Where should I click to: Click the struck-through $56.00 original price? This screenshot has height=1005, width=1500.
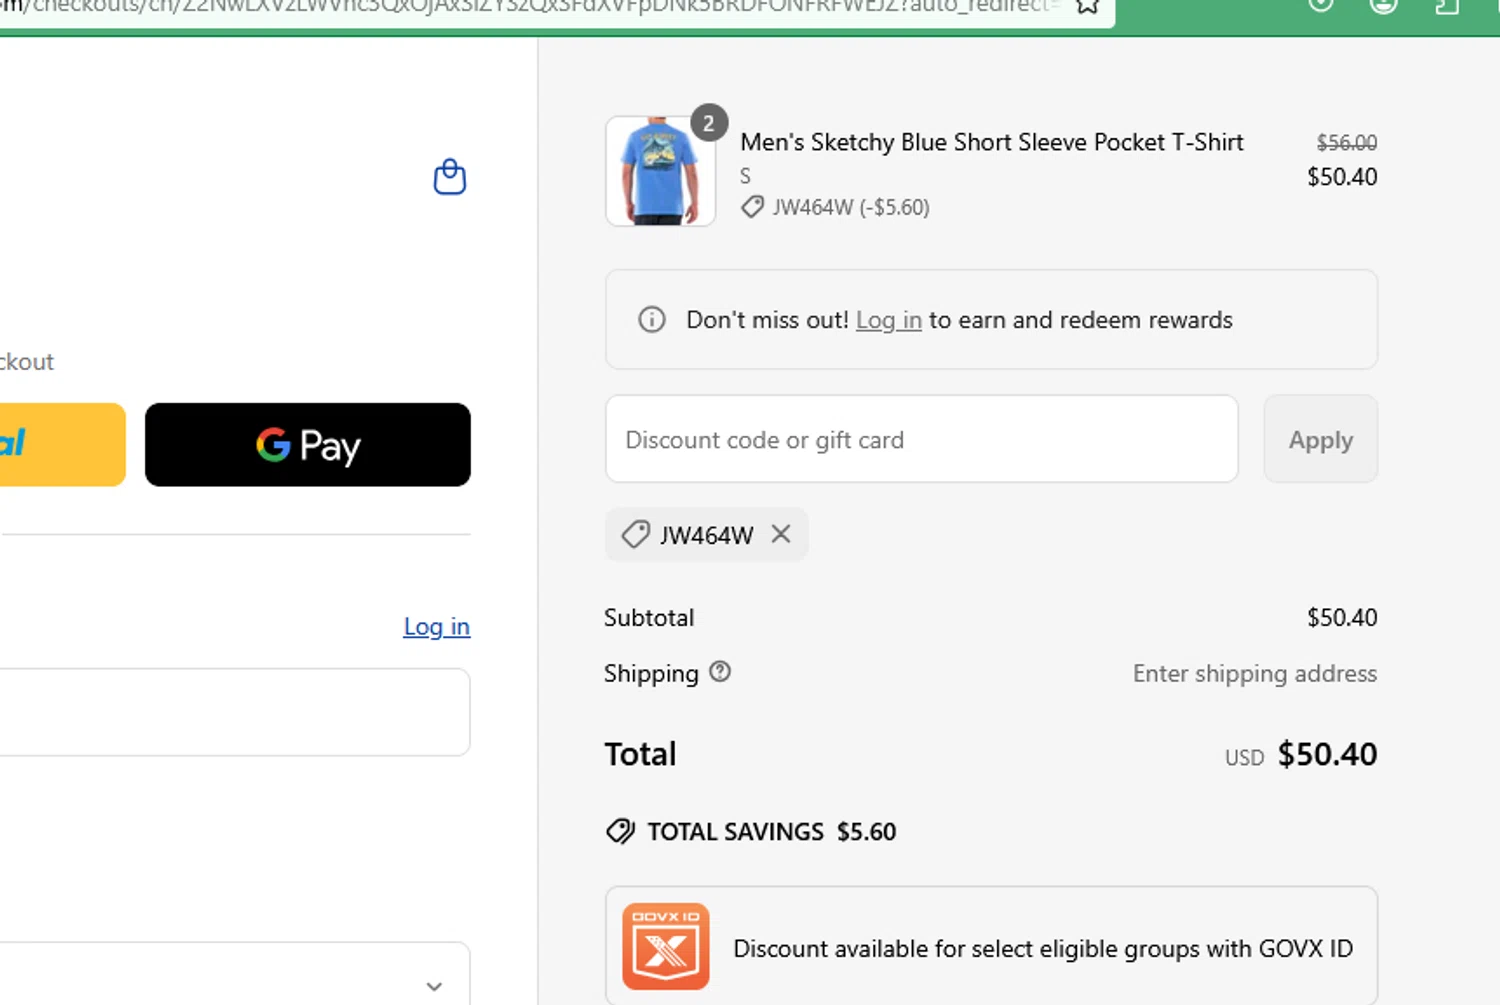tap(1347, 142)
